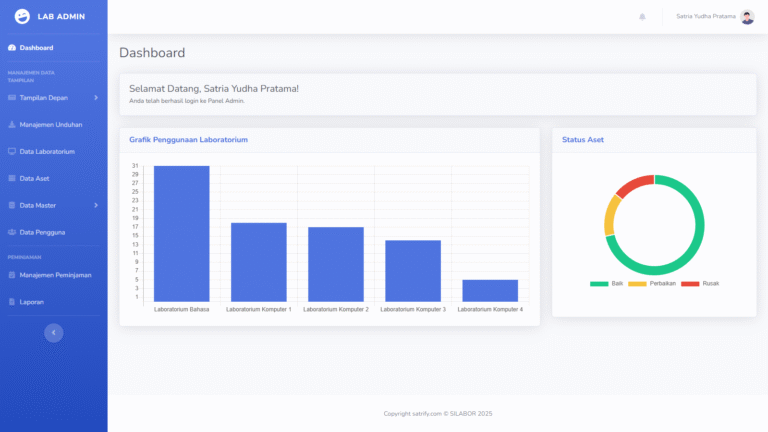This screenshot has height=432, width=768.
Task: Open the Dashboard menu item
Action: pyautogui.click(x=36, y=48)
